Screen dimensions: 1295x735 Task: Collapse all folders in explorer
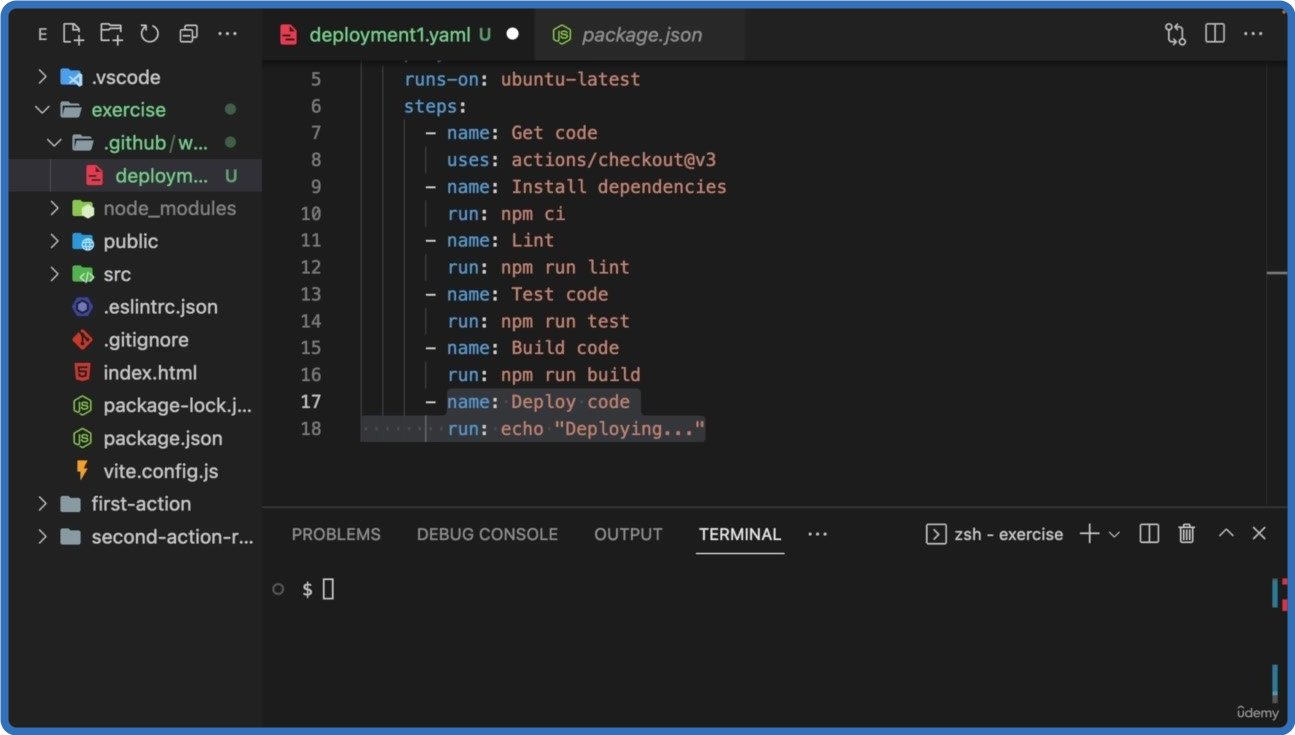click(x=188, y=34)
